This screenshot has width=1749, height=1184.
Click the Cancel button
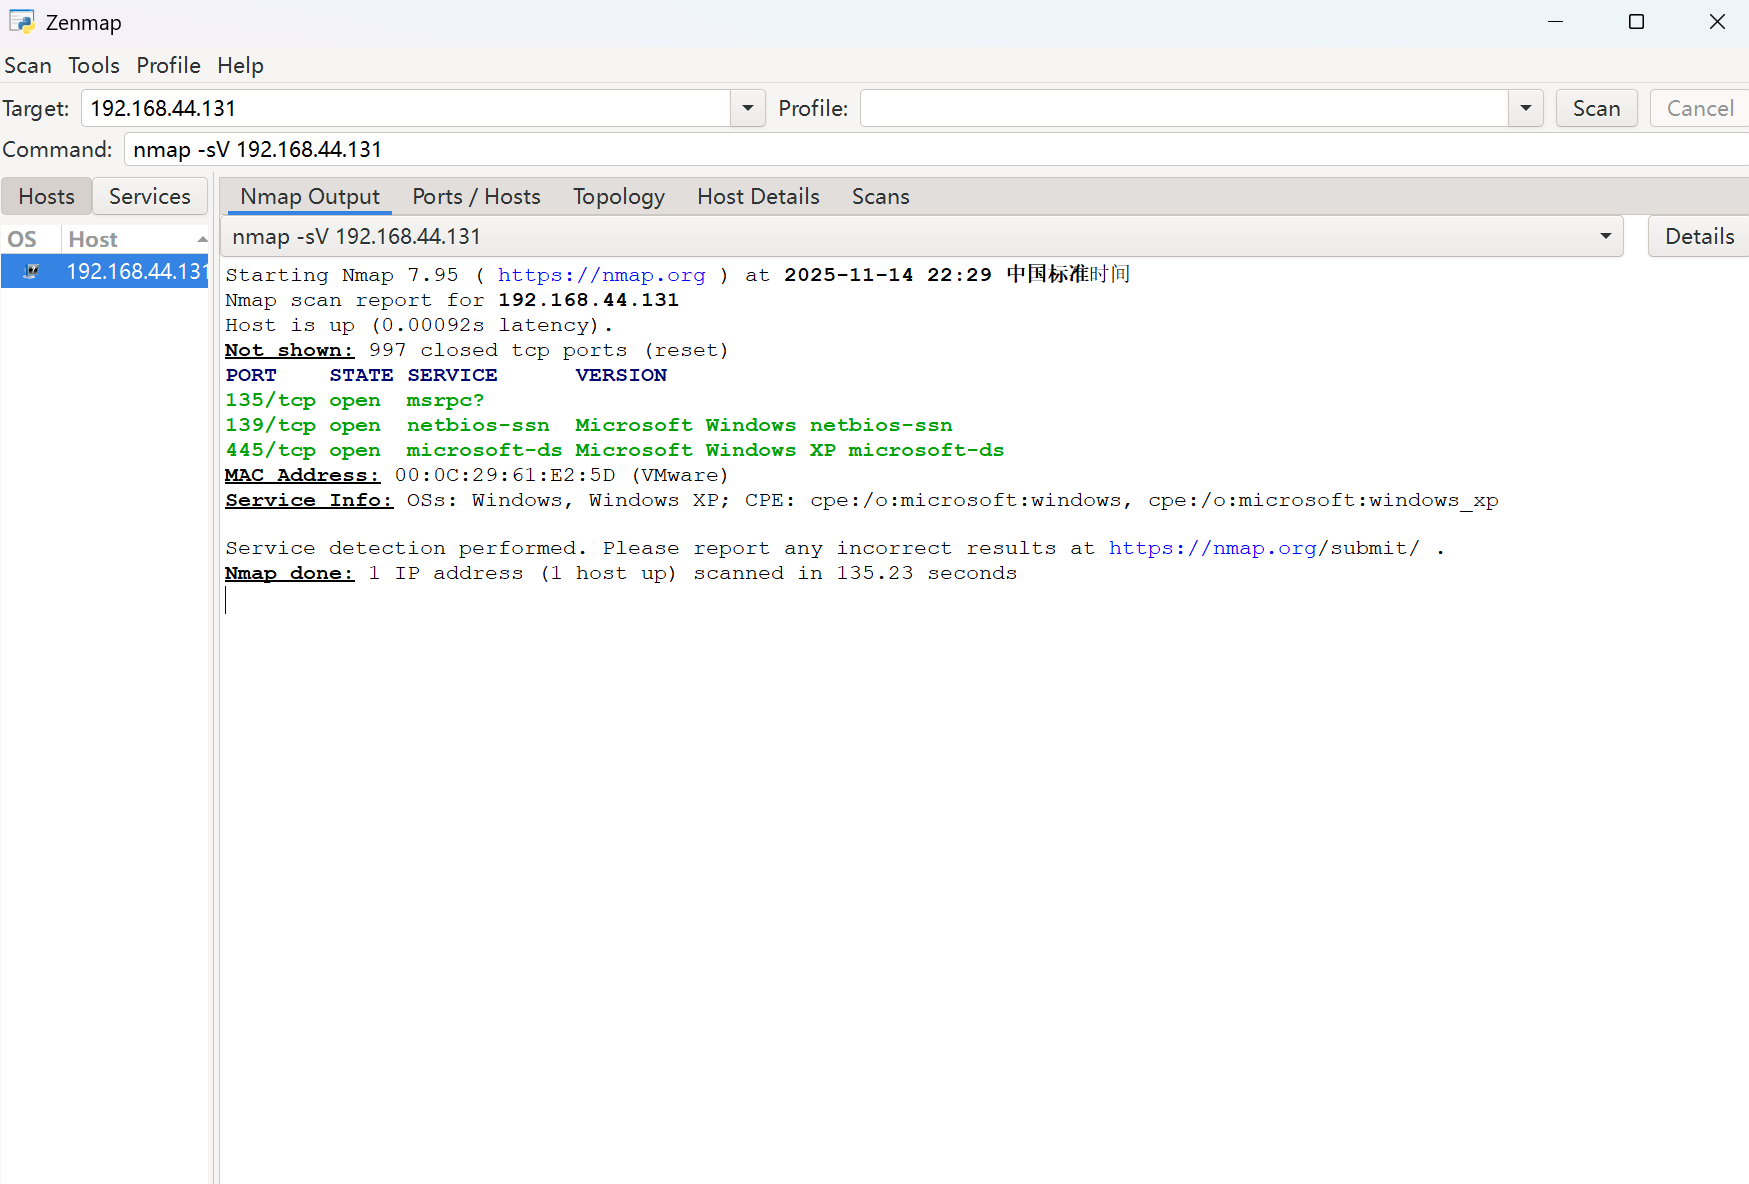coord(1700,108)
